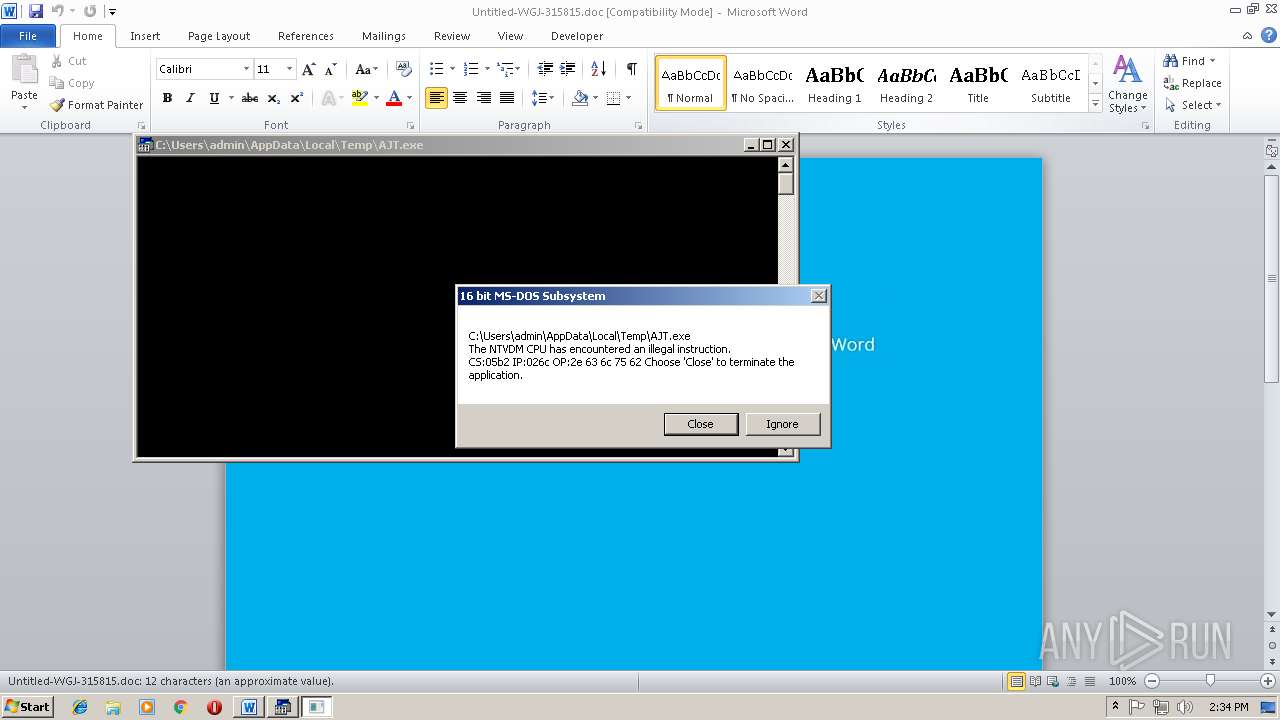Click Increase Indent icon

pos(568,69)
